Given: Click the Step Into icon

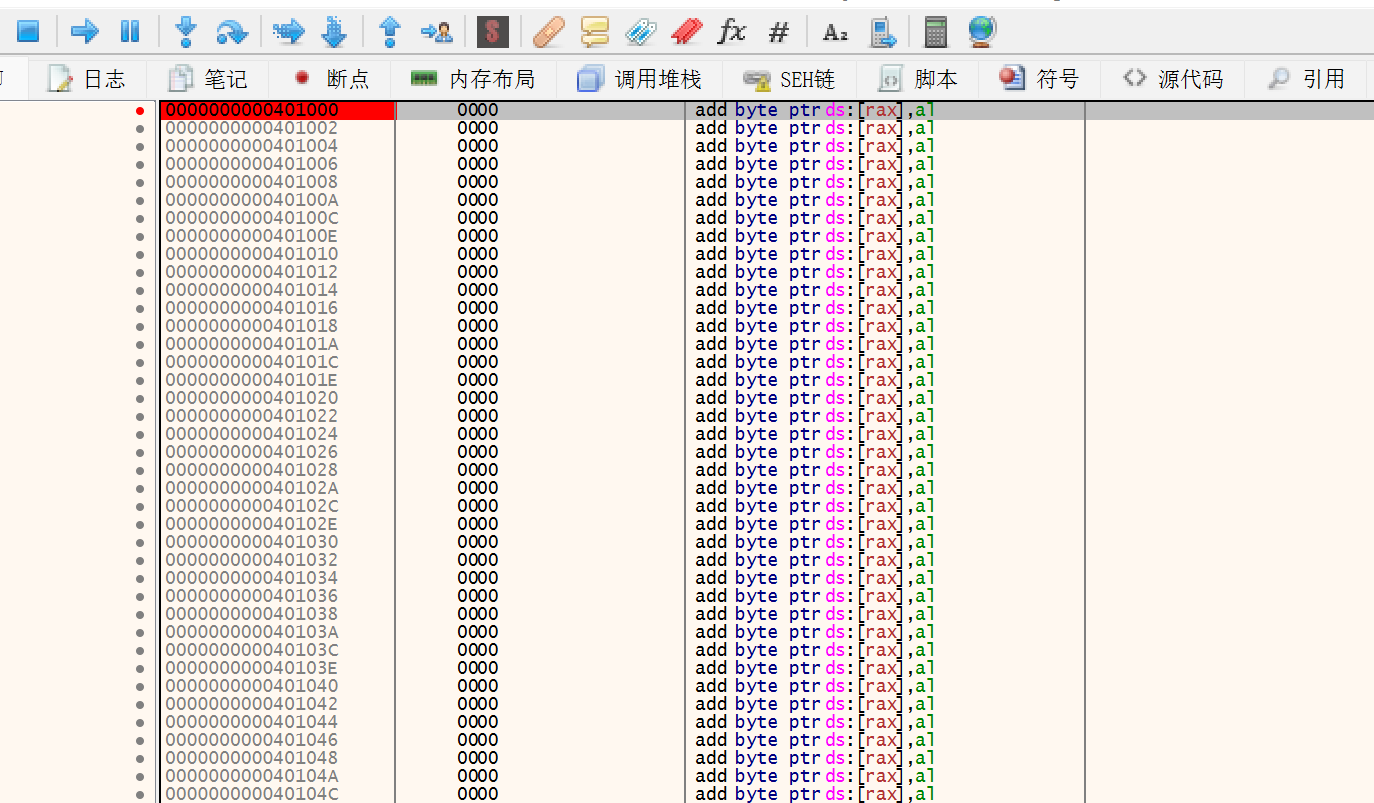Looking at the screenshot, I should [185, 32].
